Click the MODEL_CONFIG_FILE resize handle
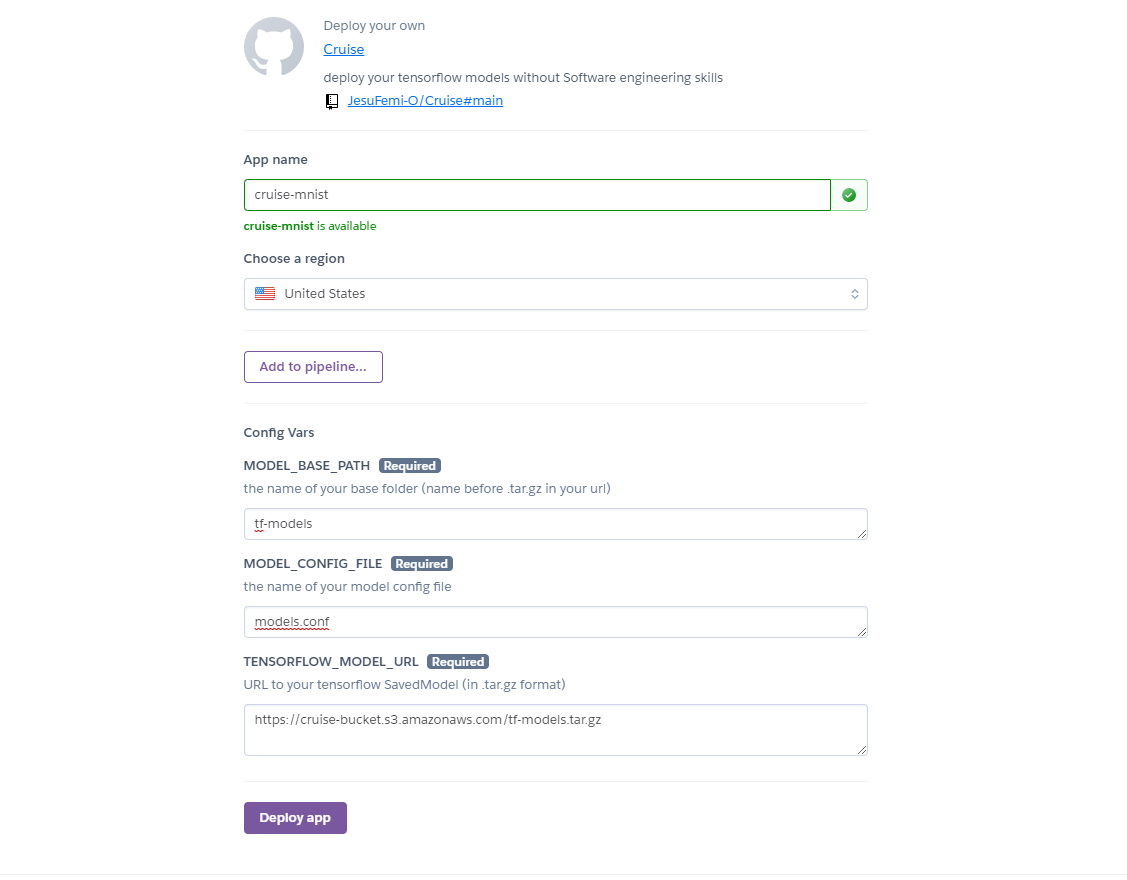The image size is (1127, 880). coord(862,631)
